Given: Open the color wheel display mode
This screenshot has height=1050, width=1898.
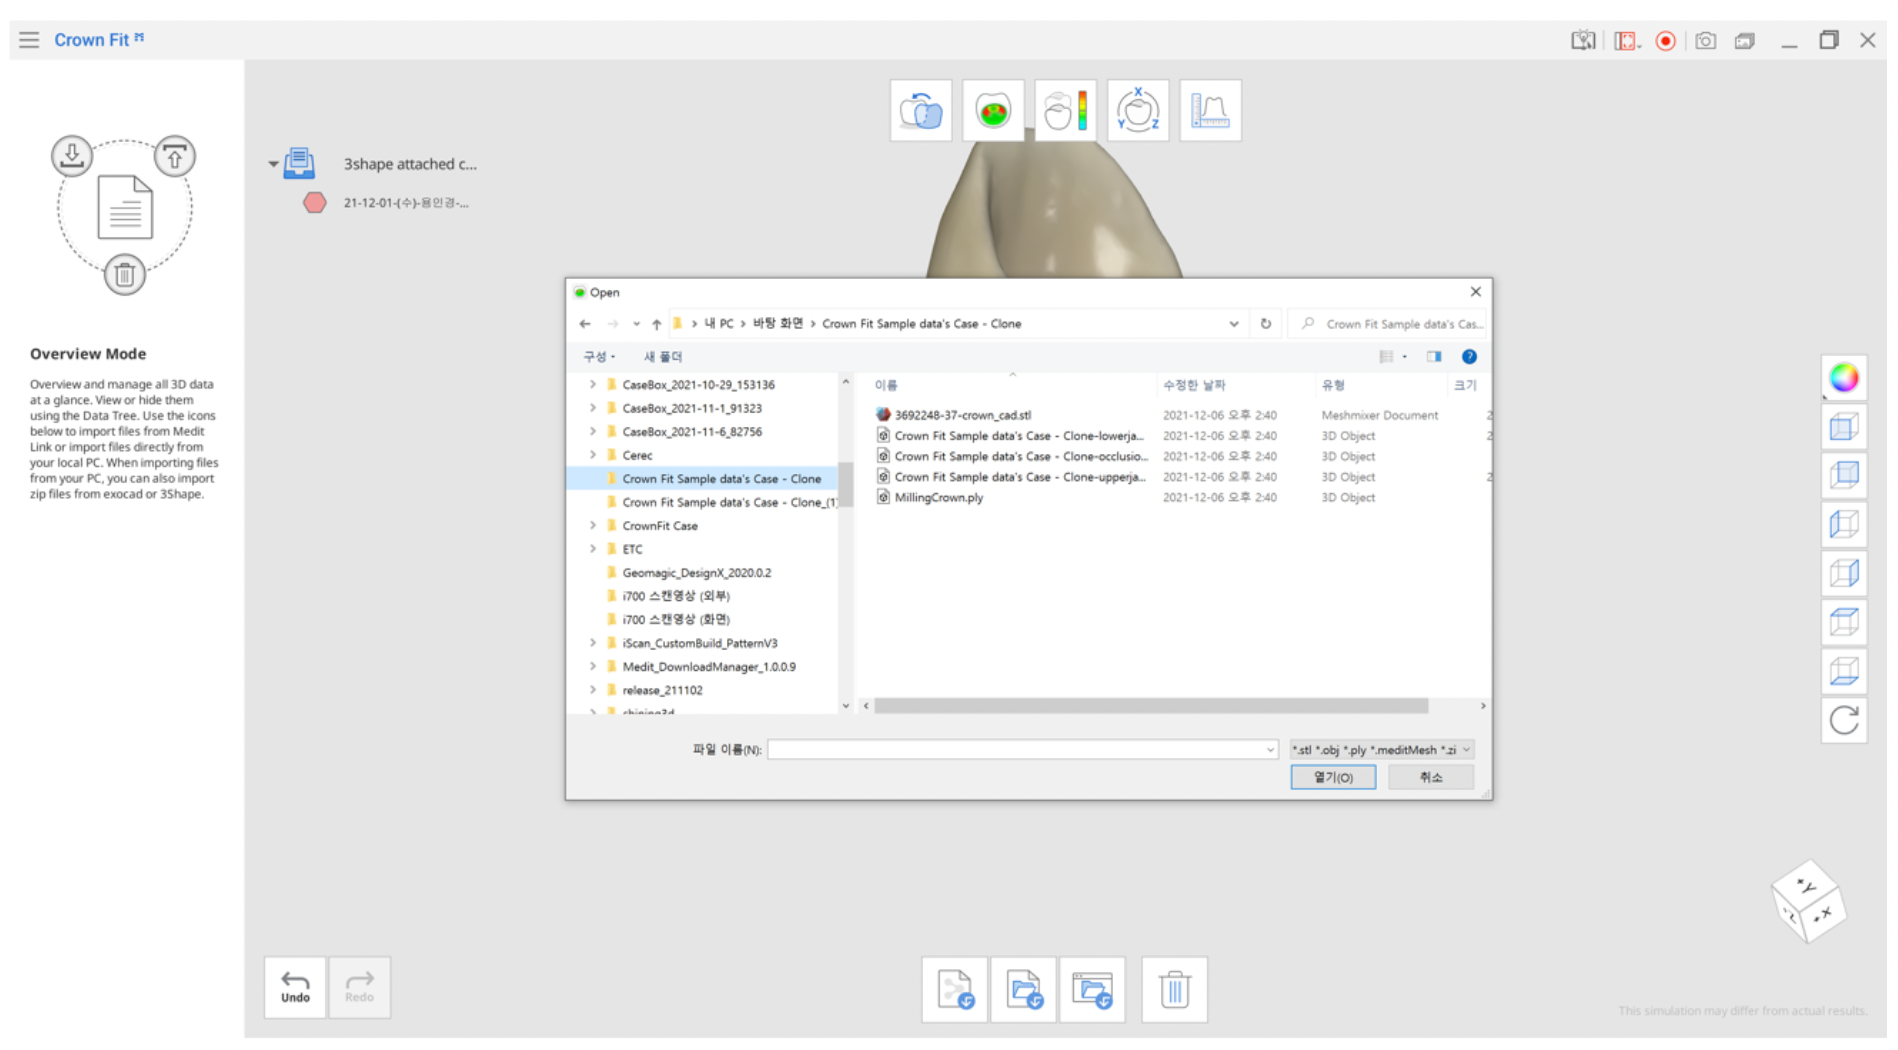Looking at the screenshot, I should (x=1844, y=378).
